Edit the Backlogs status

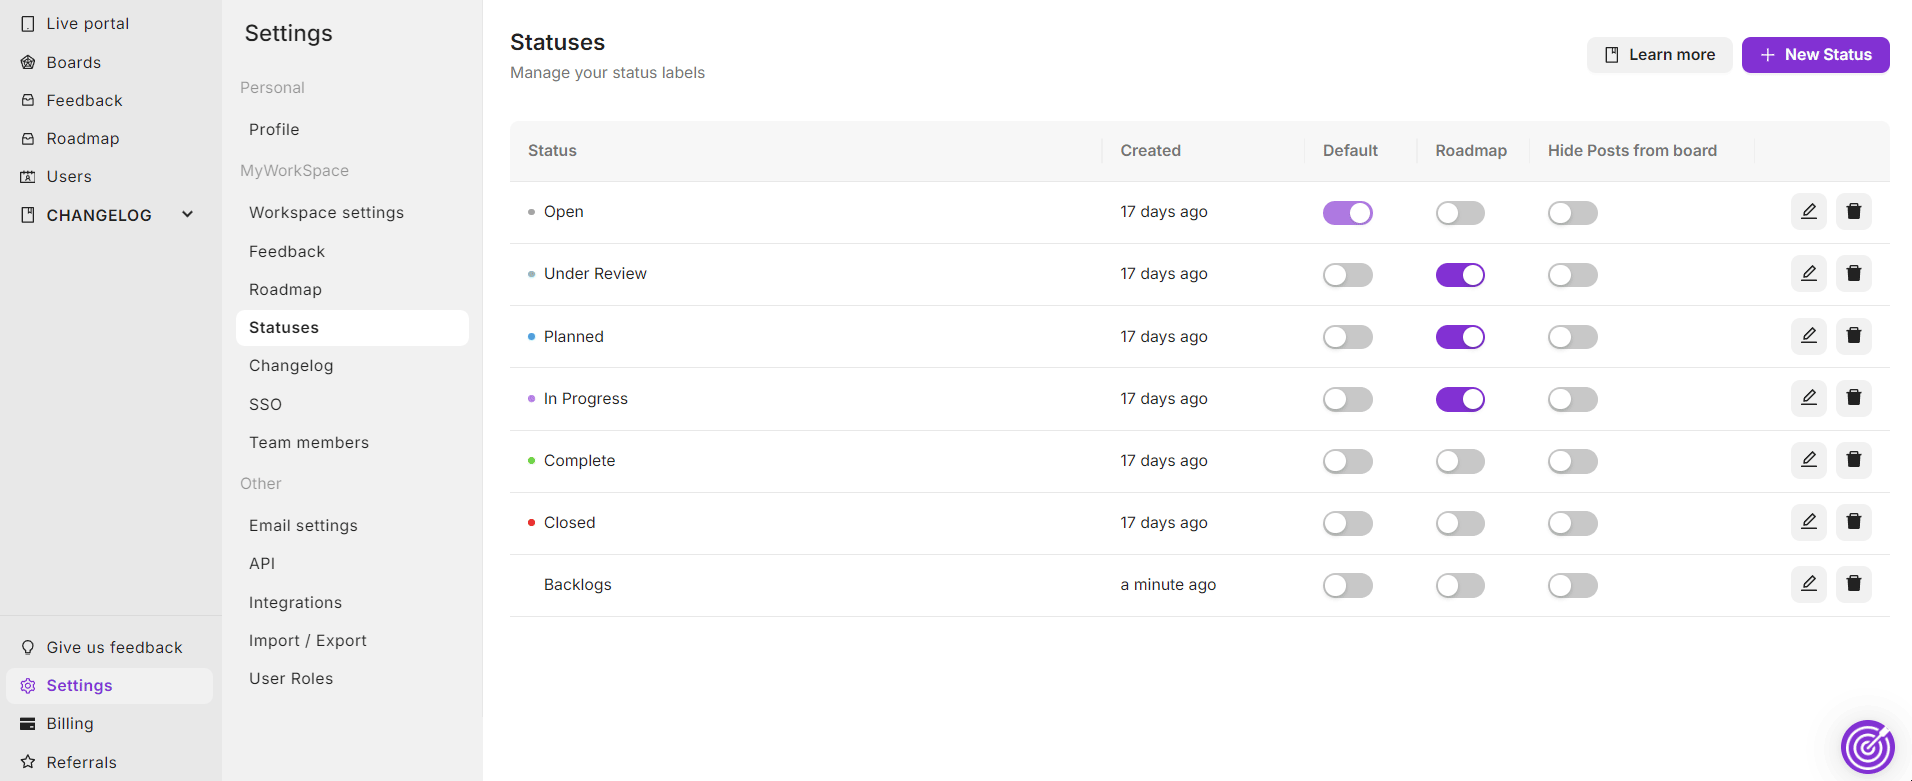(x=1809, y=584)
